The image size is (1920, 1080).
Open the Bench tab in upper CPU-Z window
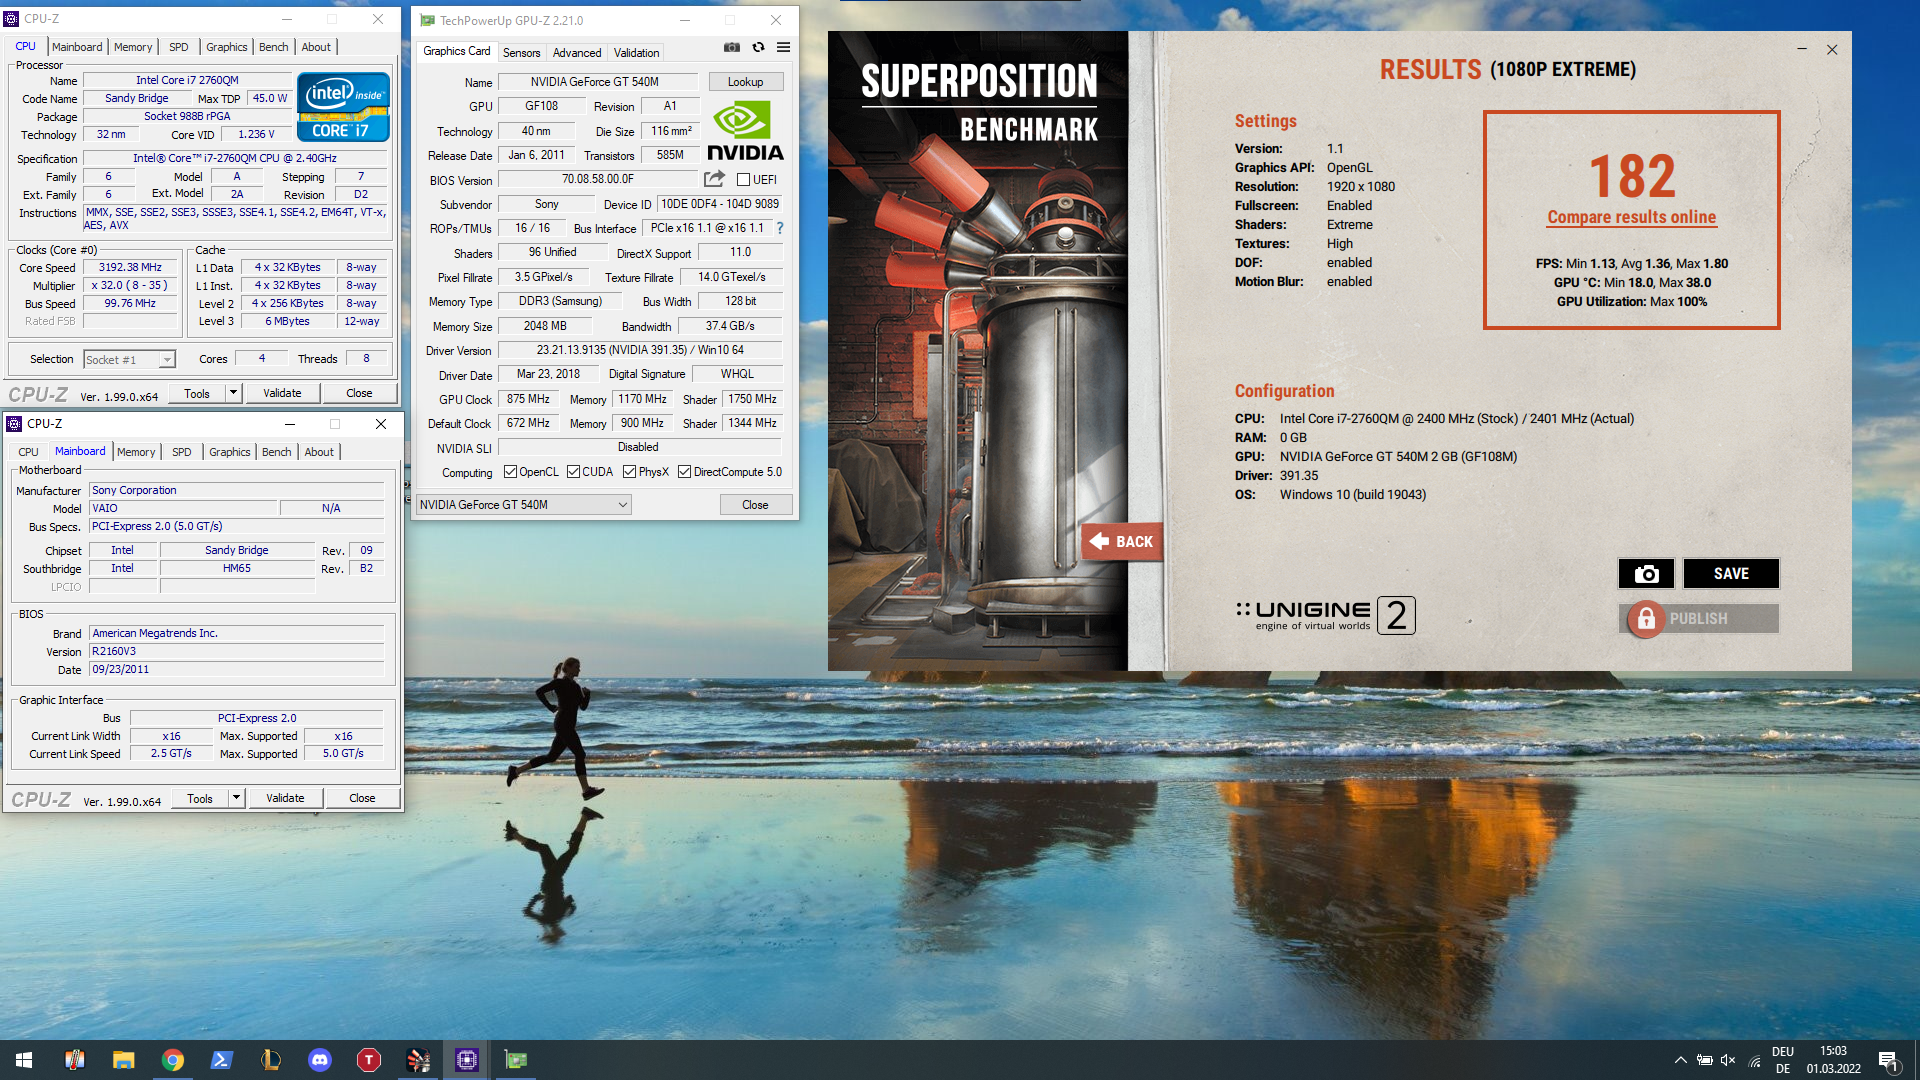273,47
